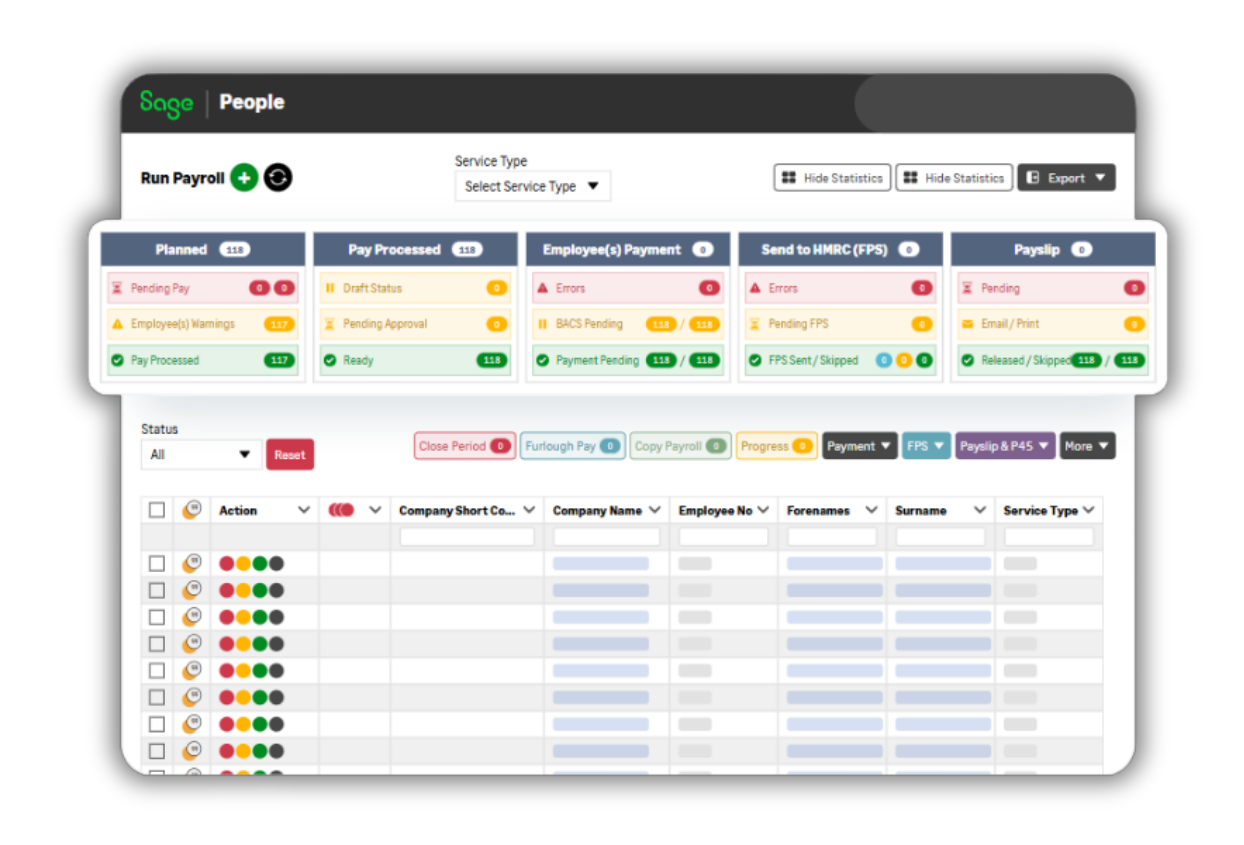The width and height of the screenshot is (1244, 845).
Task: Click the black refresh icon beside Run Payroll
Action: pyautogui.click(x=278, y=178)
